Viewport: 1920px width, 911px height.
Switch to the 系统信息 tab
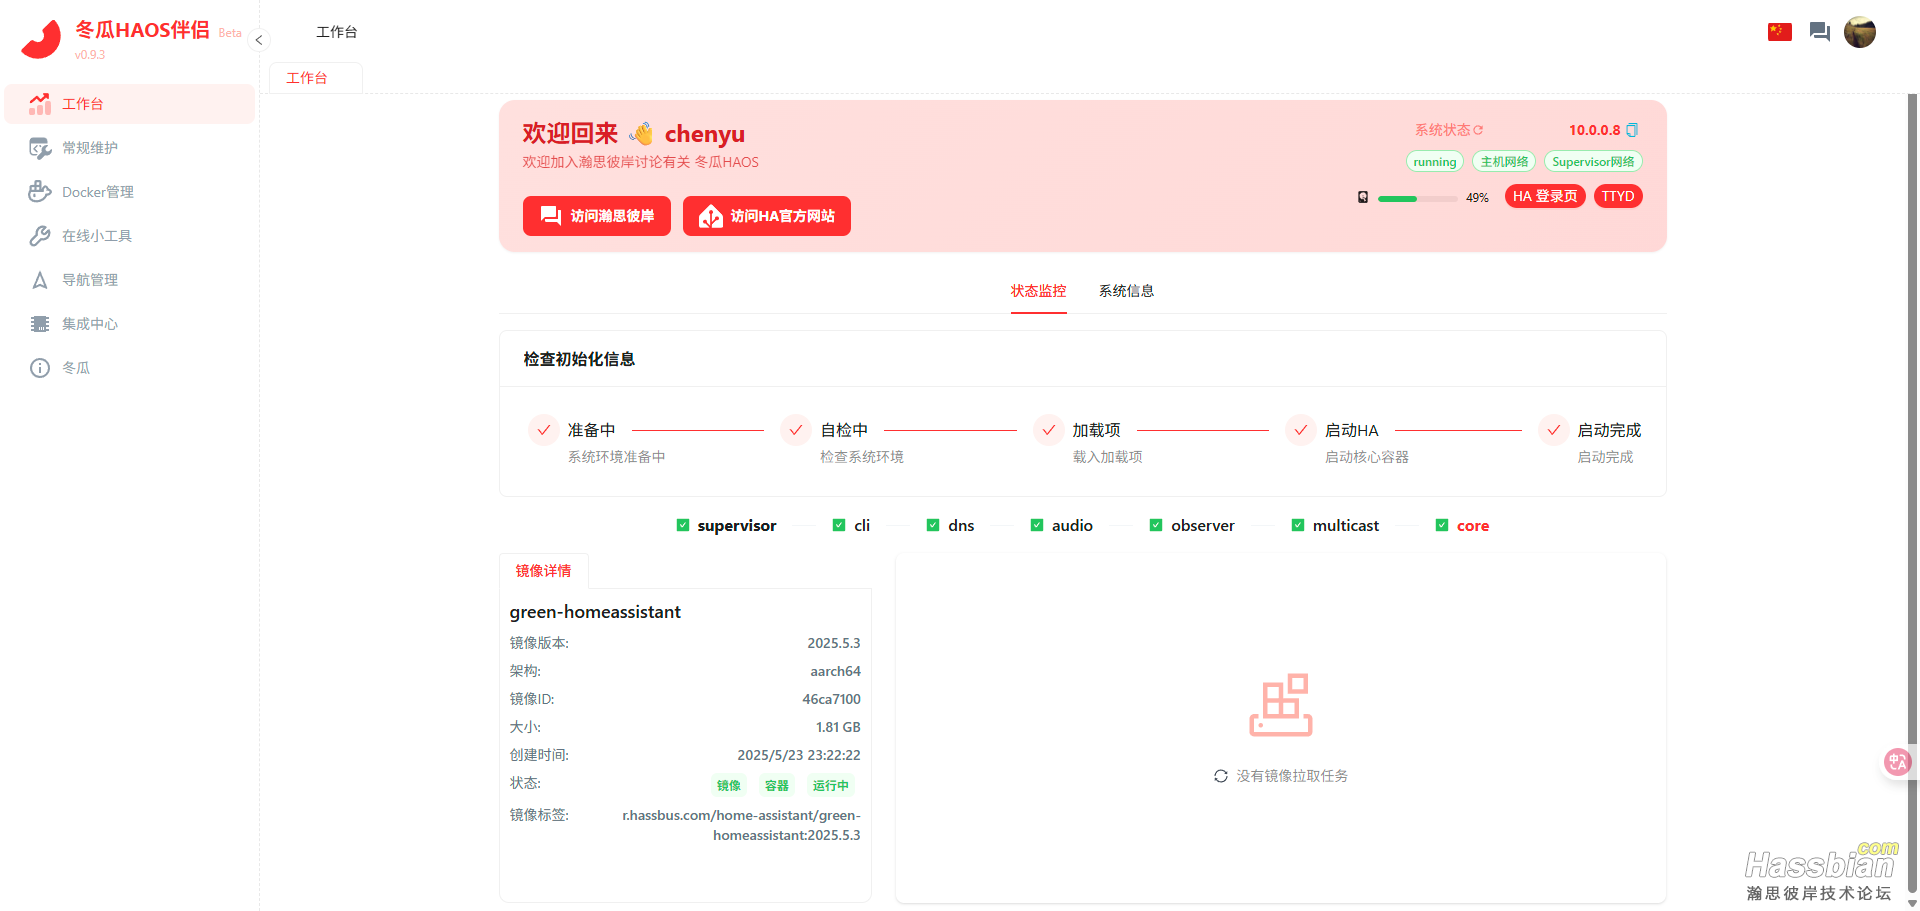coord(1126,291)
